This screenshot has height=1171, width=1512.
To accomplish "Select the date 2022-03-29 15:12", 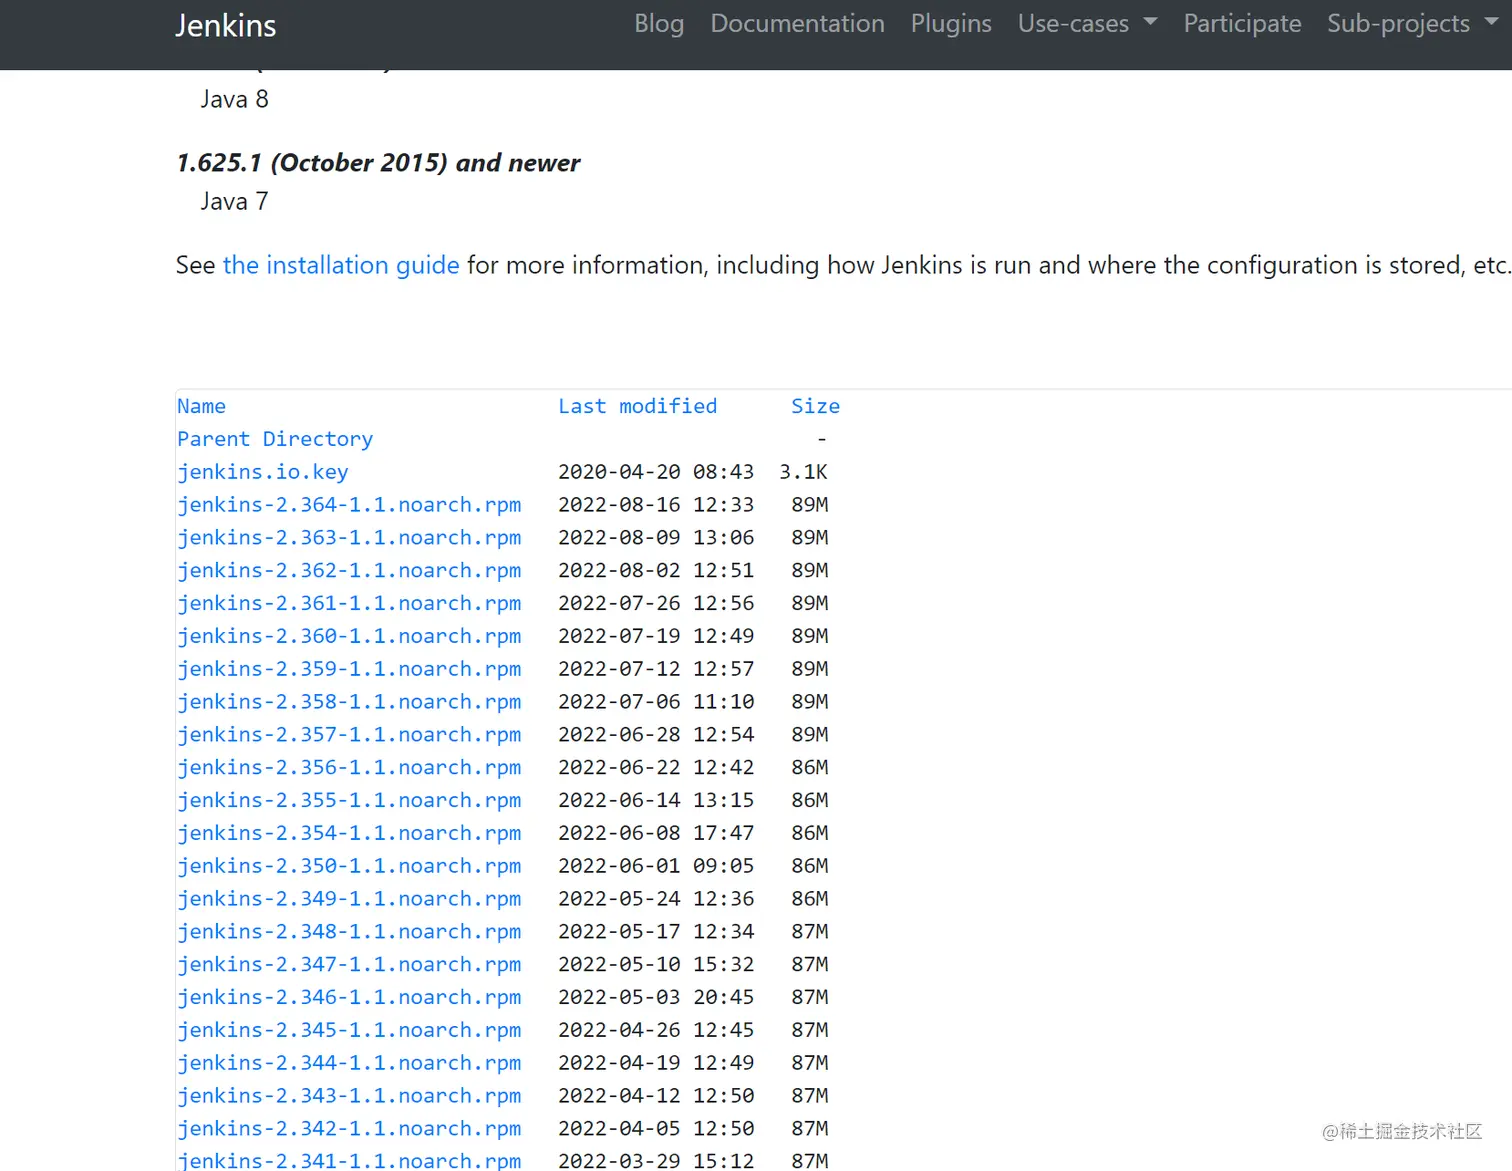I will click(656, 1161).
